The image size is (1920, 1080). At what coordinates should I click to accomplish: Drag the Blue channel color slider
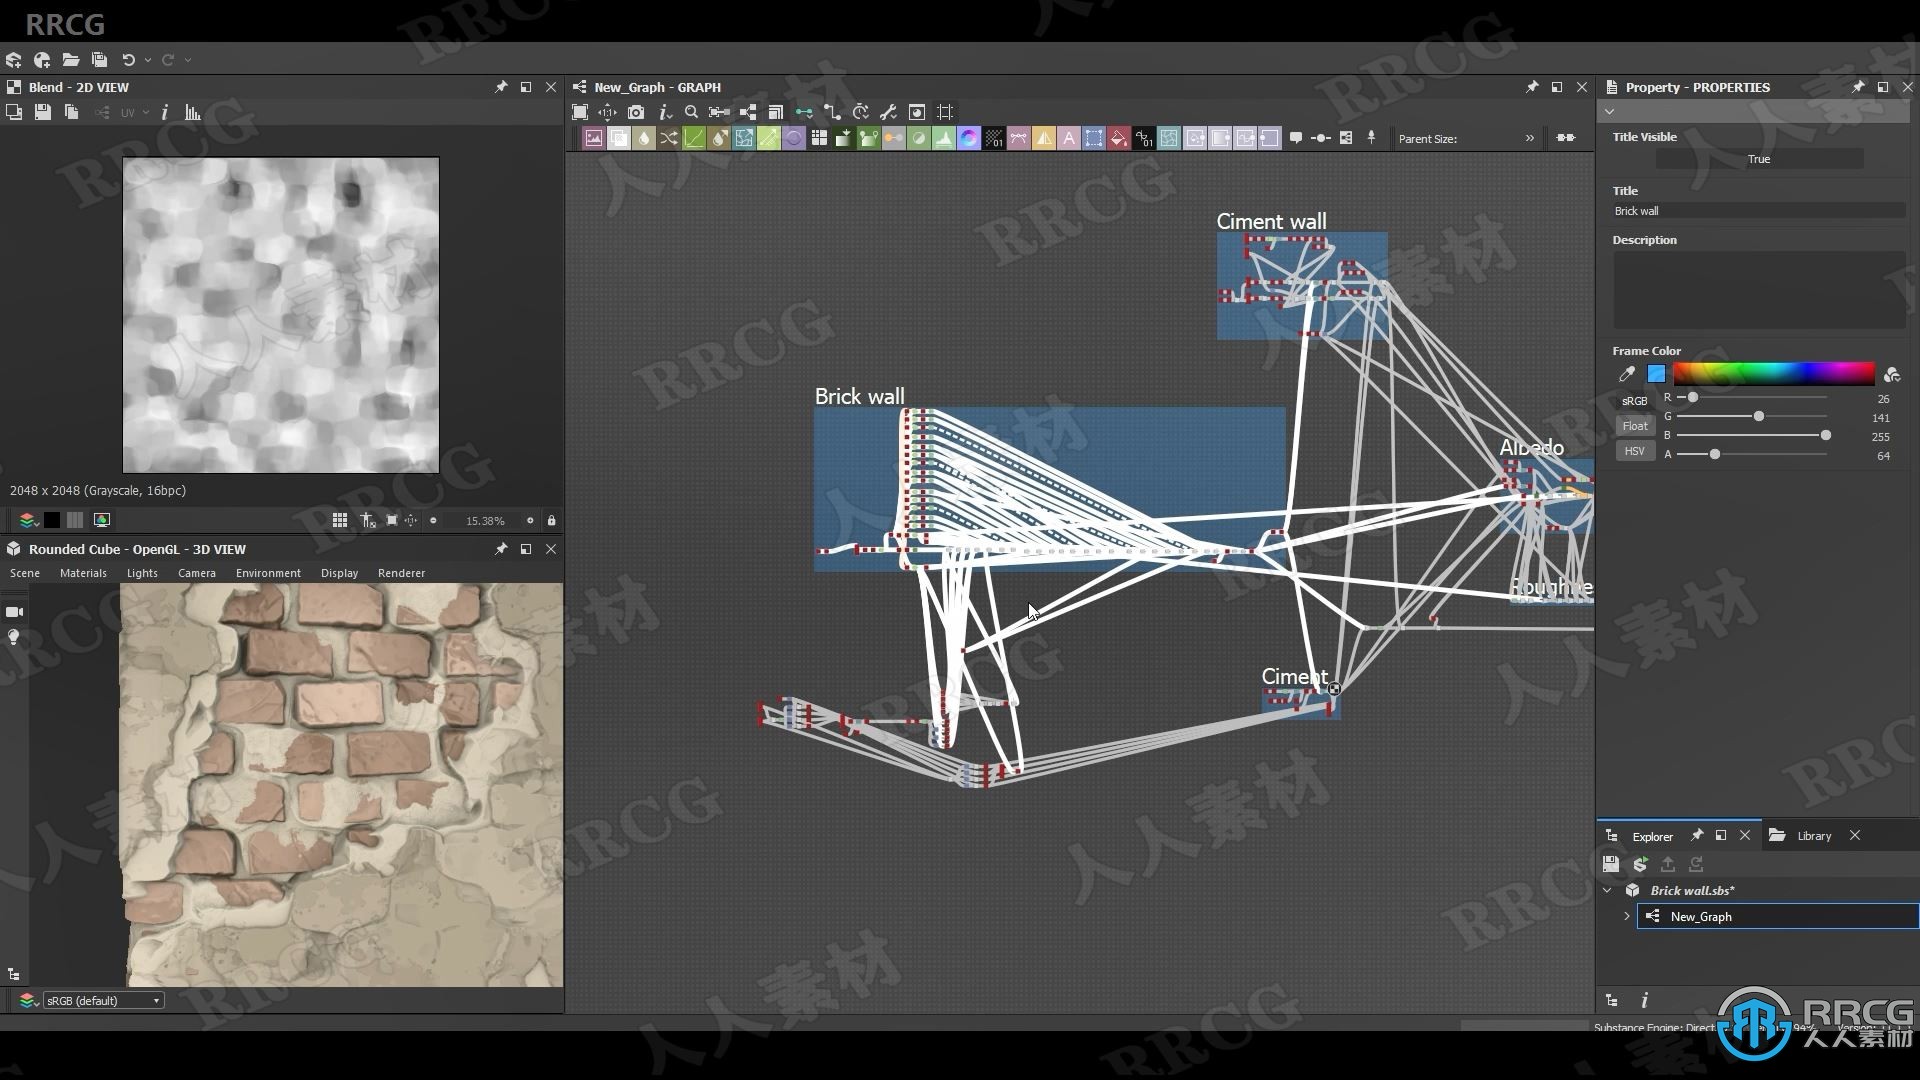pyautogui.click(x=1826, y=435)
